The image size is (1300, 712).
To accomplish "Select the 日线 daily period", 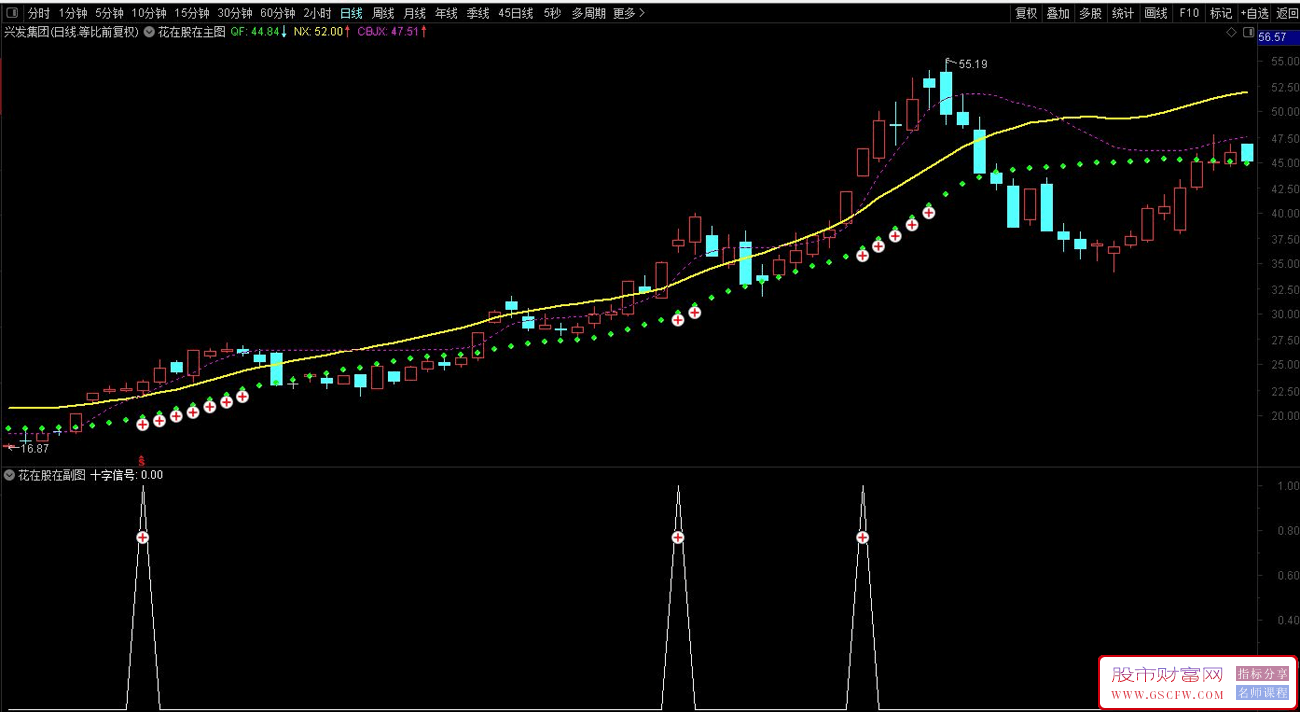I will click(x=351, y=13).
